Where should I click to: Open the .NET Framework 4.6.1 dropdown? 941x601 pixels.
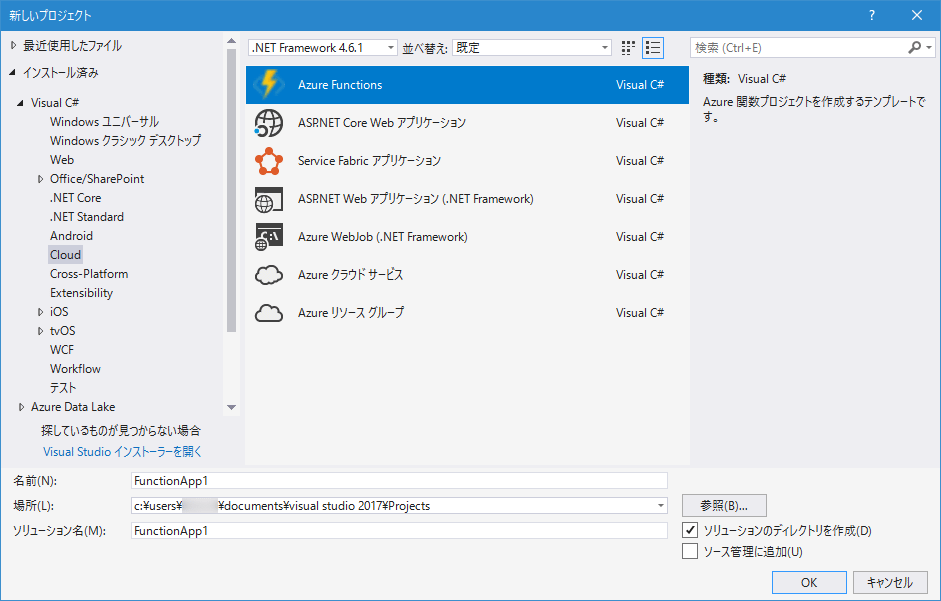[393, 47]
